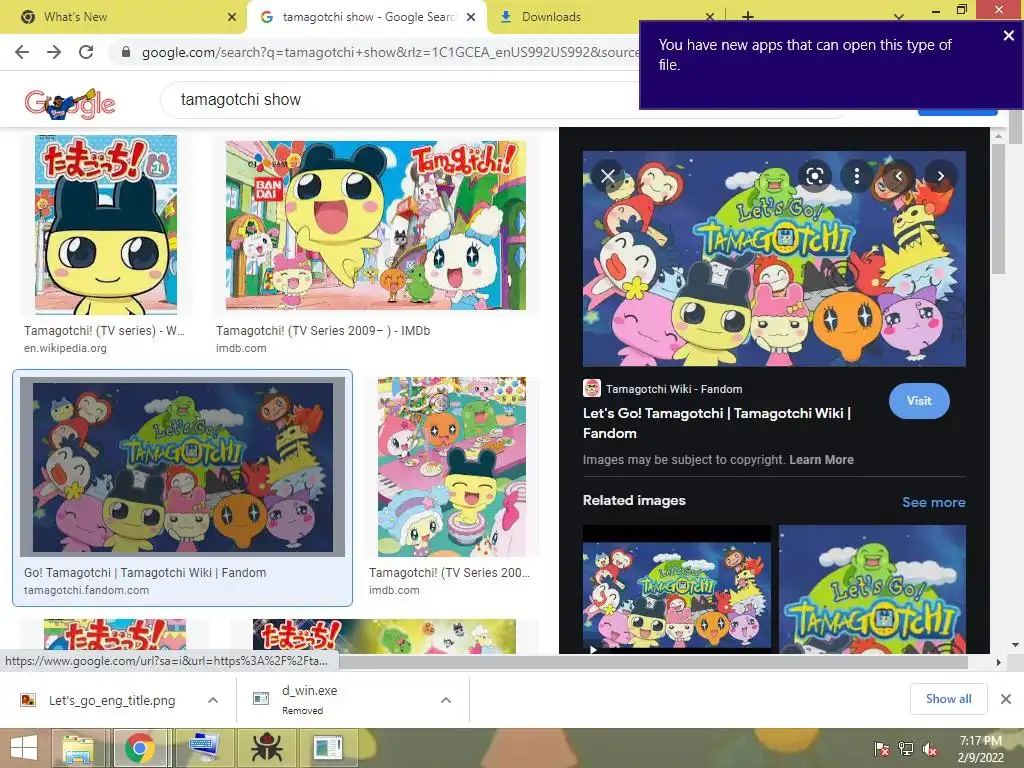Click right arrow of horizontal scrollbar

(998, 662)
